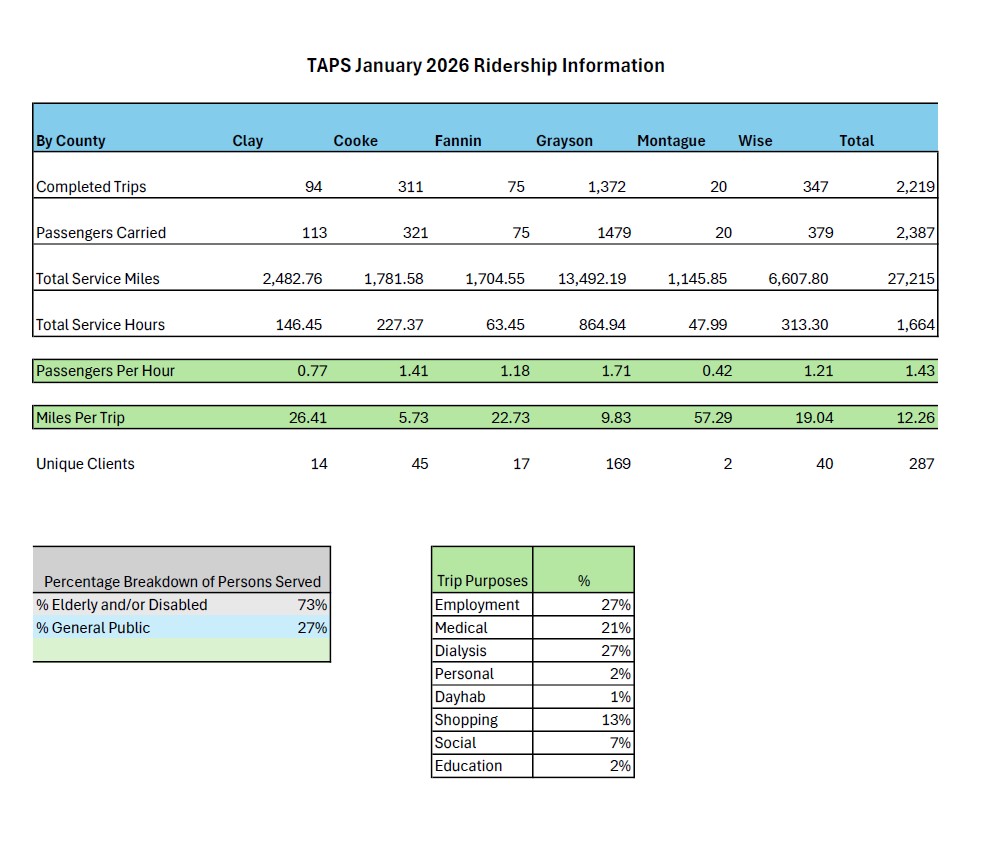Screen dimensions: 981x844
Task: Select the Trip Purposes header cell
Action: (481, 581)
